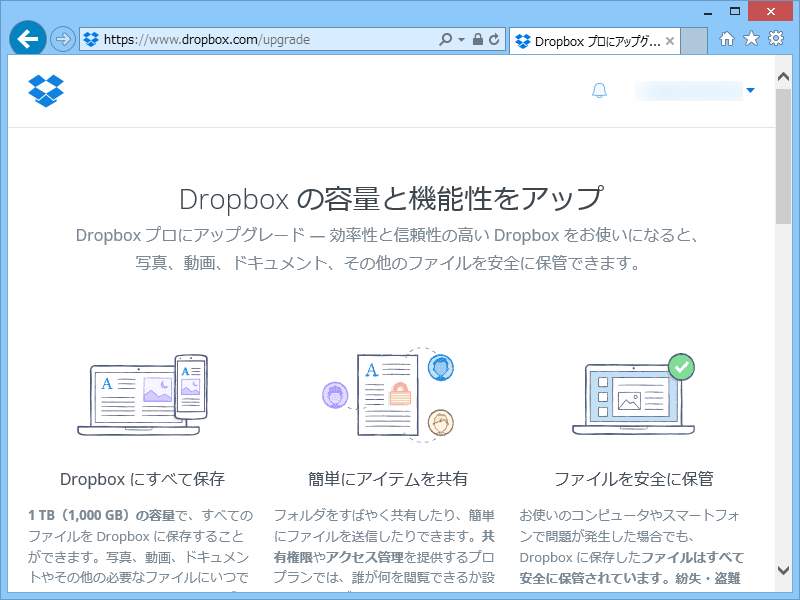Click inside the address bar URL field
The image size is (800, 600).
point(250,38)
